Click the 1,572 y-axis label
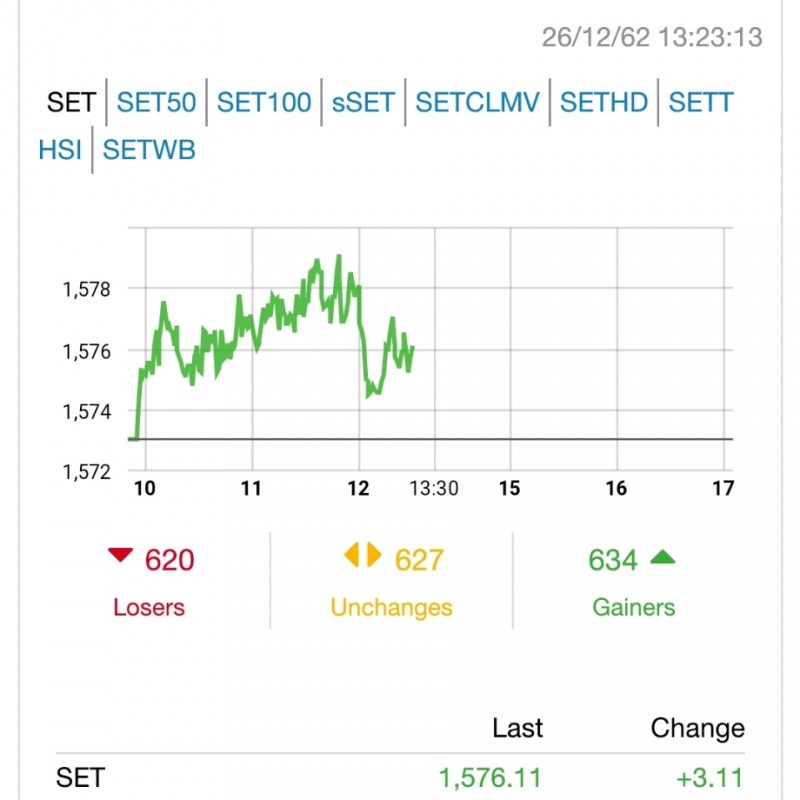 tap(86, 472)
